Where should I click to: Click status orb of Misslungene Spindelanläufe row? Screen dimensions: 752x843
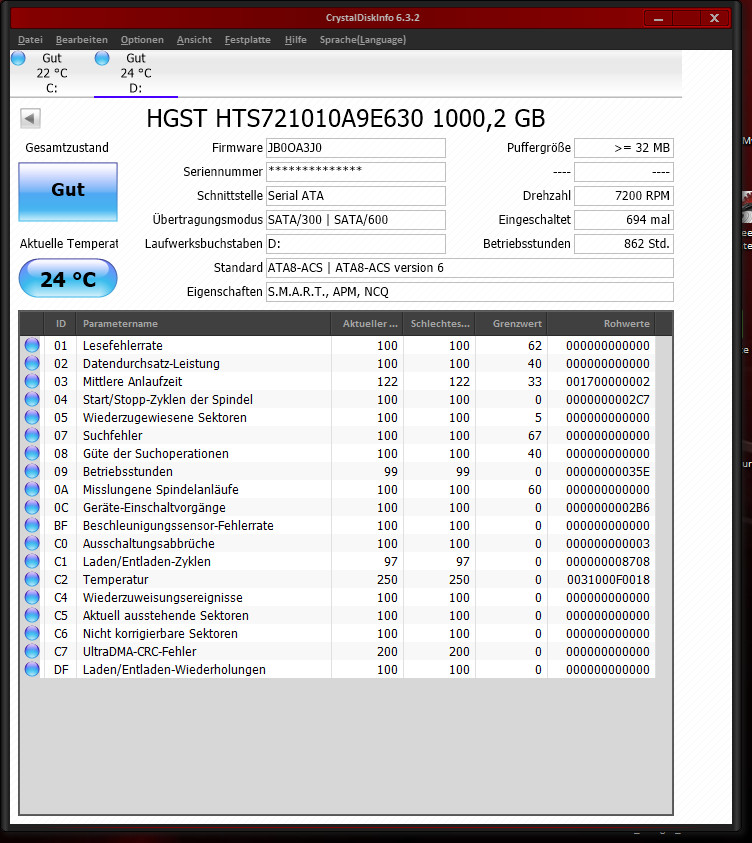tap(32, 489)
